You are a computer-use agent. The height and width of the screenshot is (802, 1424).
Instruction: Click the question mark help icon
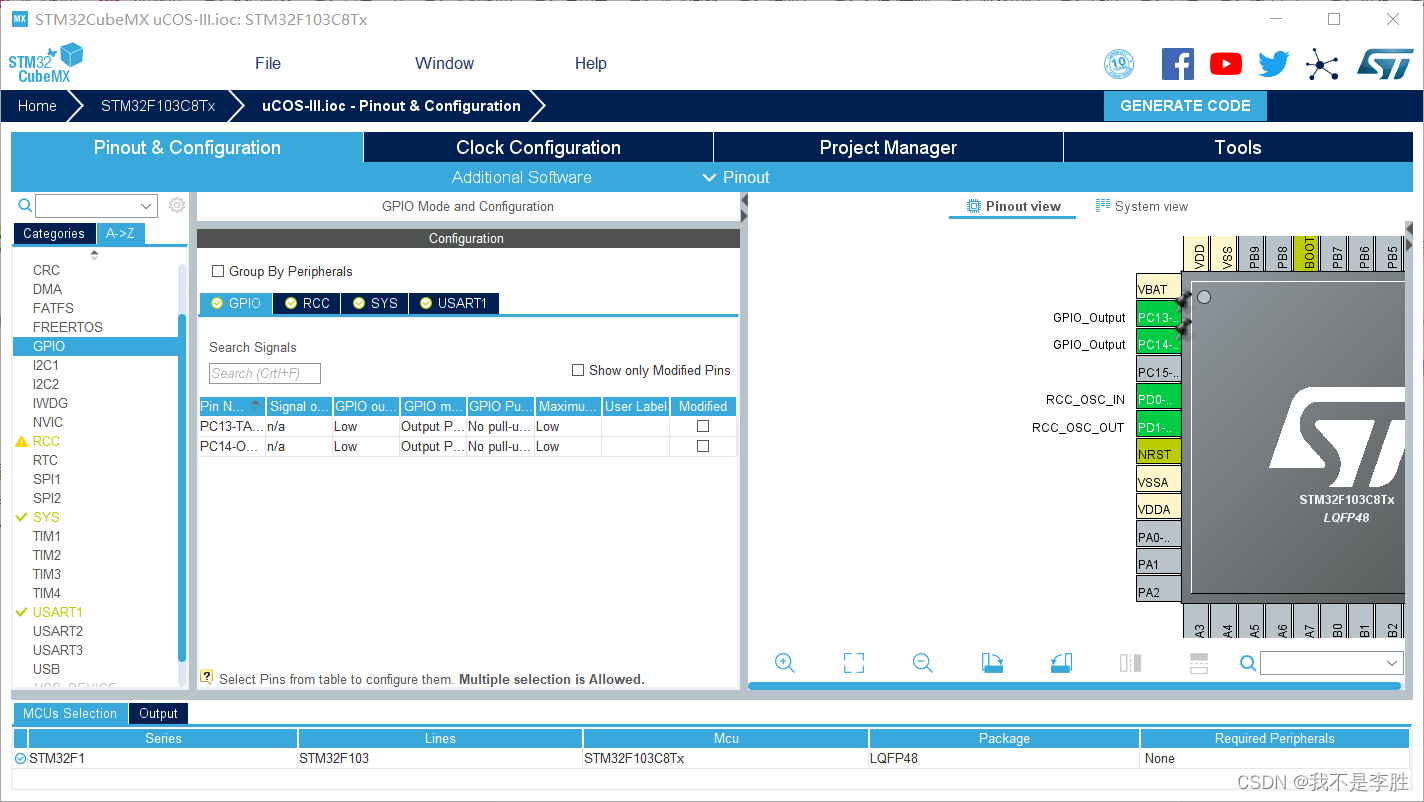(206, 677)
